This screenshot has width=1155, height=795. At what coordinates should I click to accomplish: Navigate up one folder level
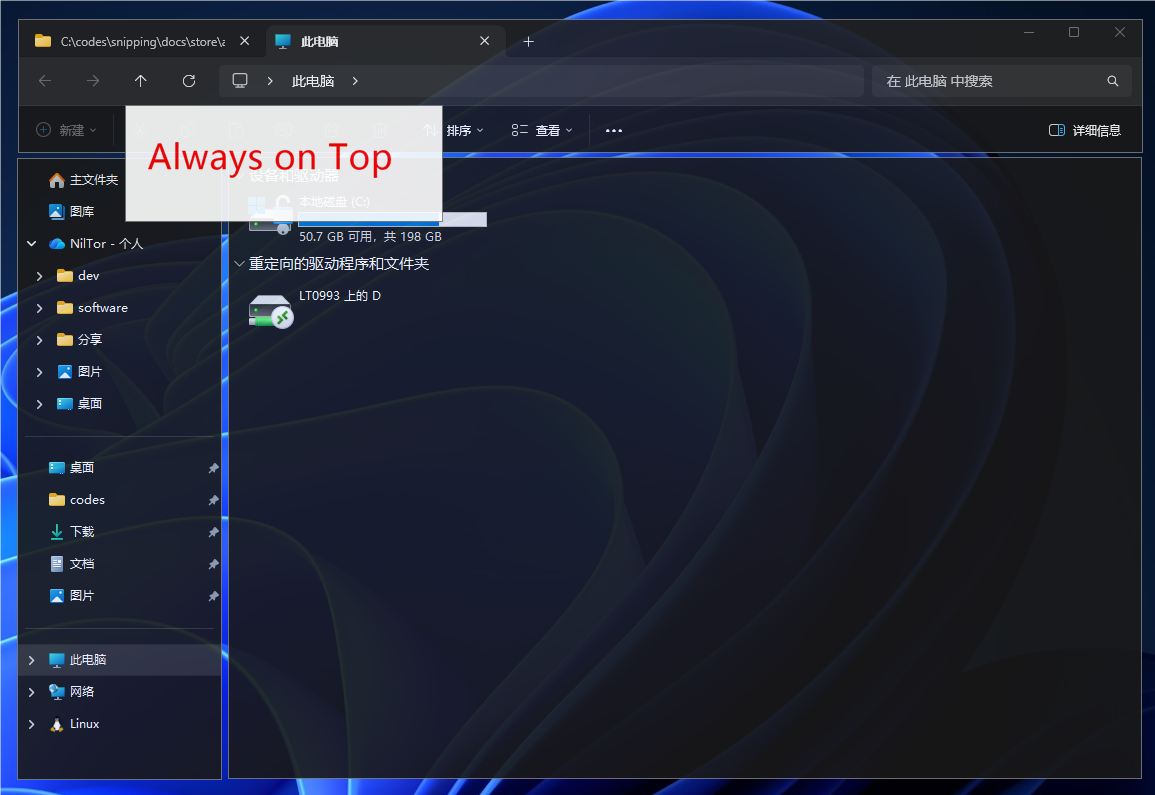coord(141,81)
